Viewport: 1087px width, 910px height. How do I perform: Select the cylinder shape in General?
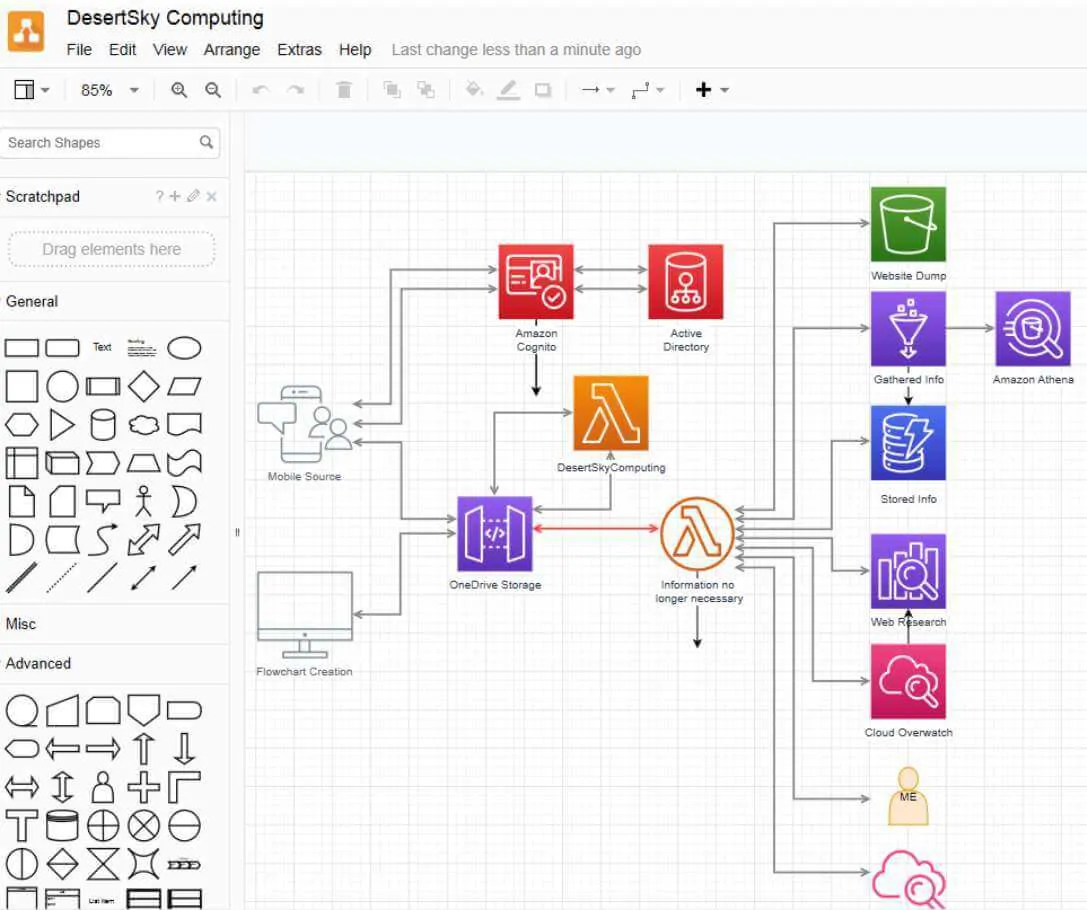point(103,425)
